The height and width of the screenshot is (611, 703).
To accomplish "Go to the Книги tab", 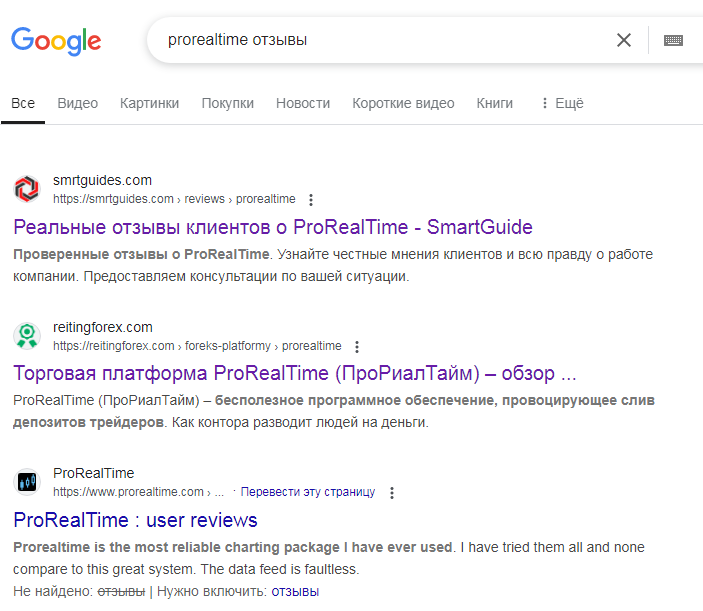I will tap(495, 103).
